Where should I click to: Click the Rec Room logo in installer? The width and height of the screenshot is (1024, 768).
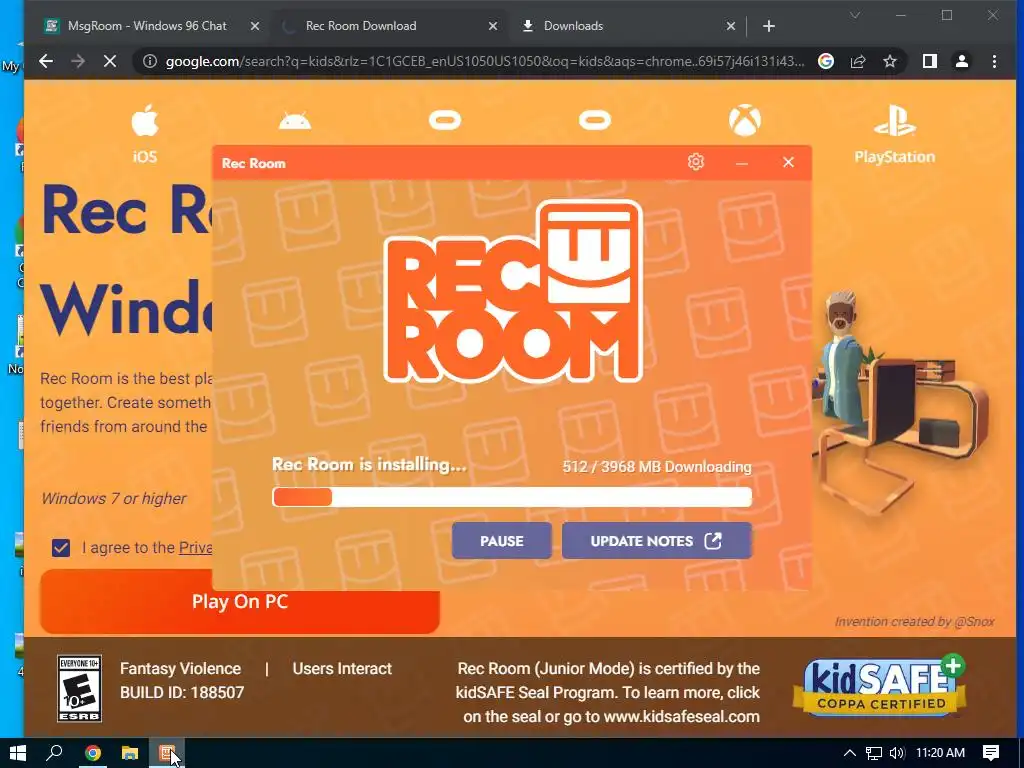point(513,291)
